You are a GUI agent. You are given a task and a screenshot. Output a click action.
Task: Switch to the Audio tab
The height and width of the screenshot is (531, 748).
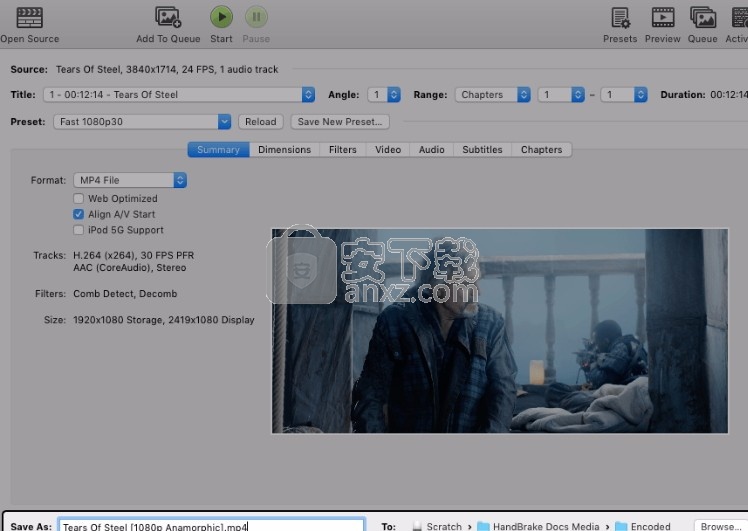[x=432, y=149]
